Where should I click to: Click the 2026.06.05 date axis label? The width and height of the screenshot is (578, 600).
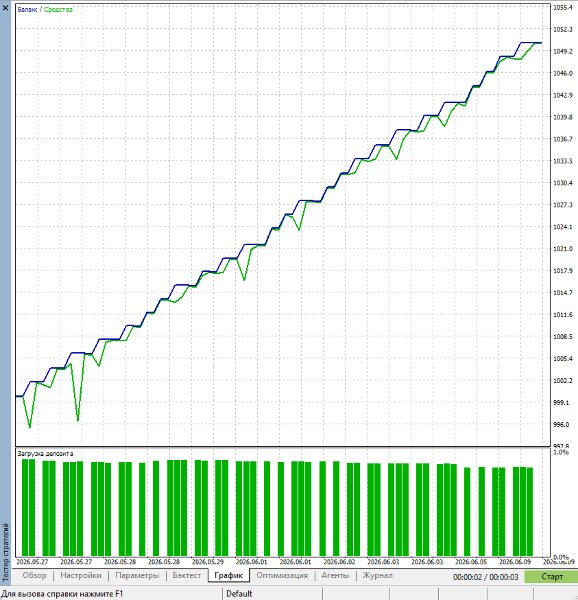471,562
